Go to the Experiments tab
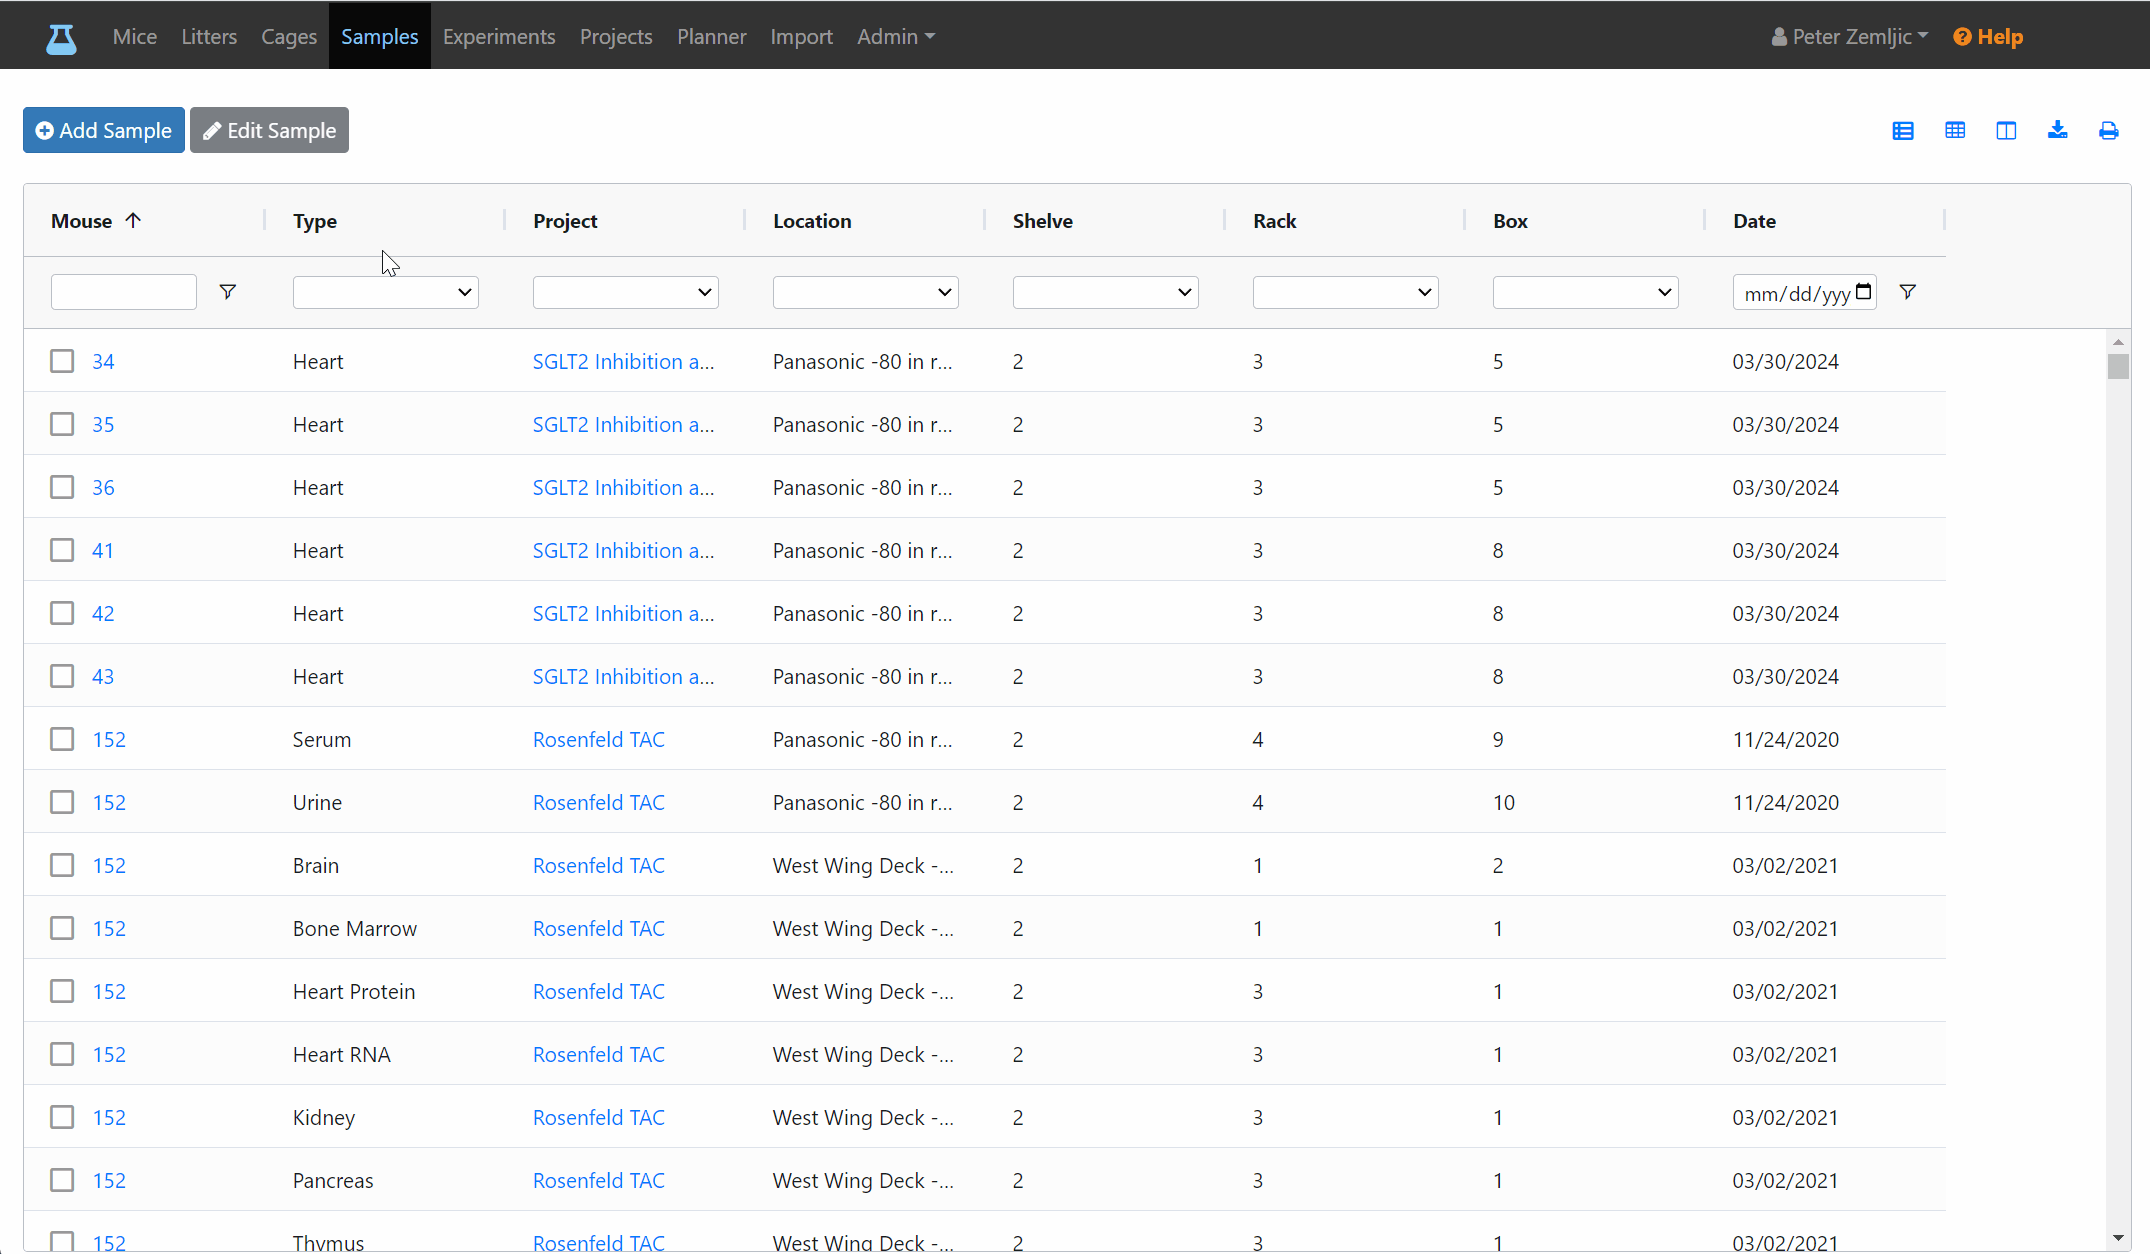The image size is (2150, 1254). pyautogui.click(x=499, y=37)
